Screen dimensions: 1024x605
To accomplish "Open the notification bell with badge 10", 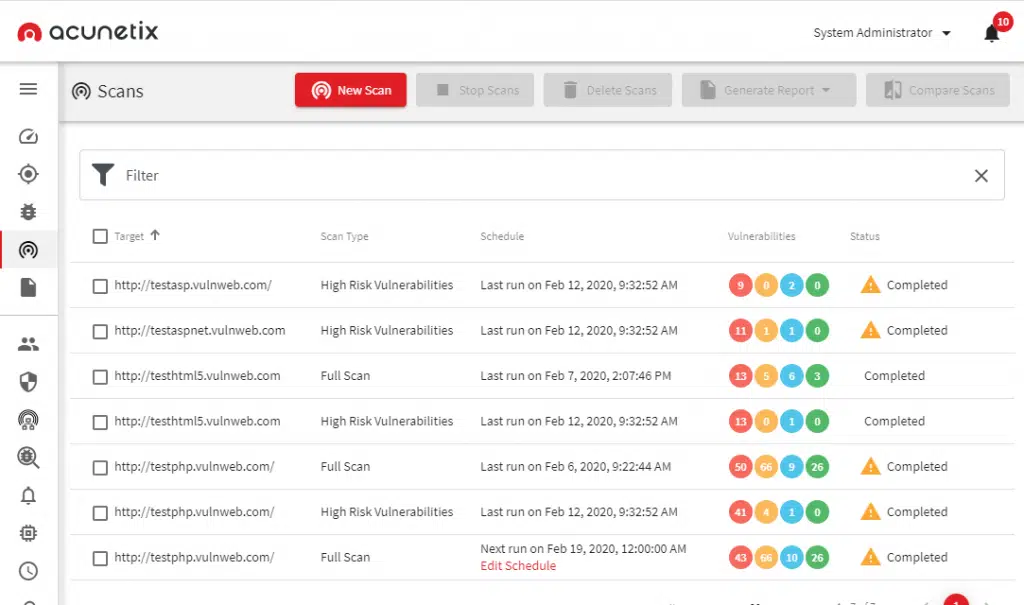I will 992,33.
